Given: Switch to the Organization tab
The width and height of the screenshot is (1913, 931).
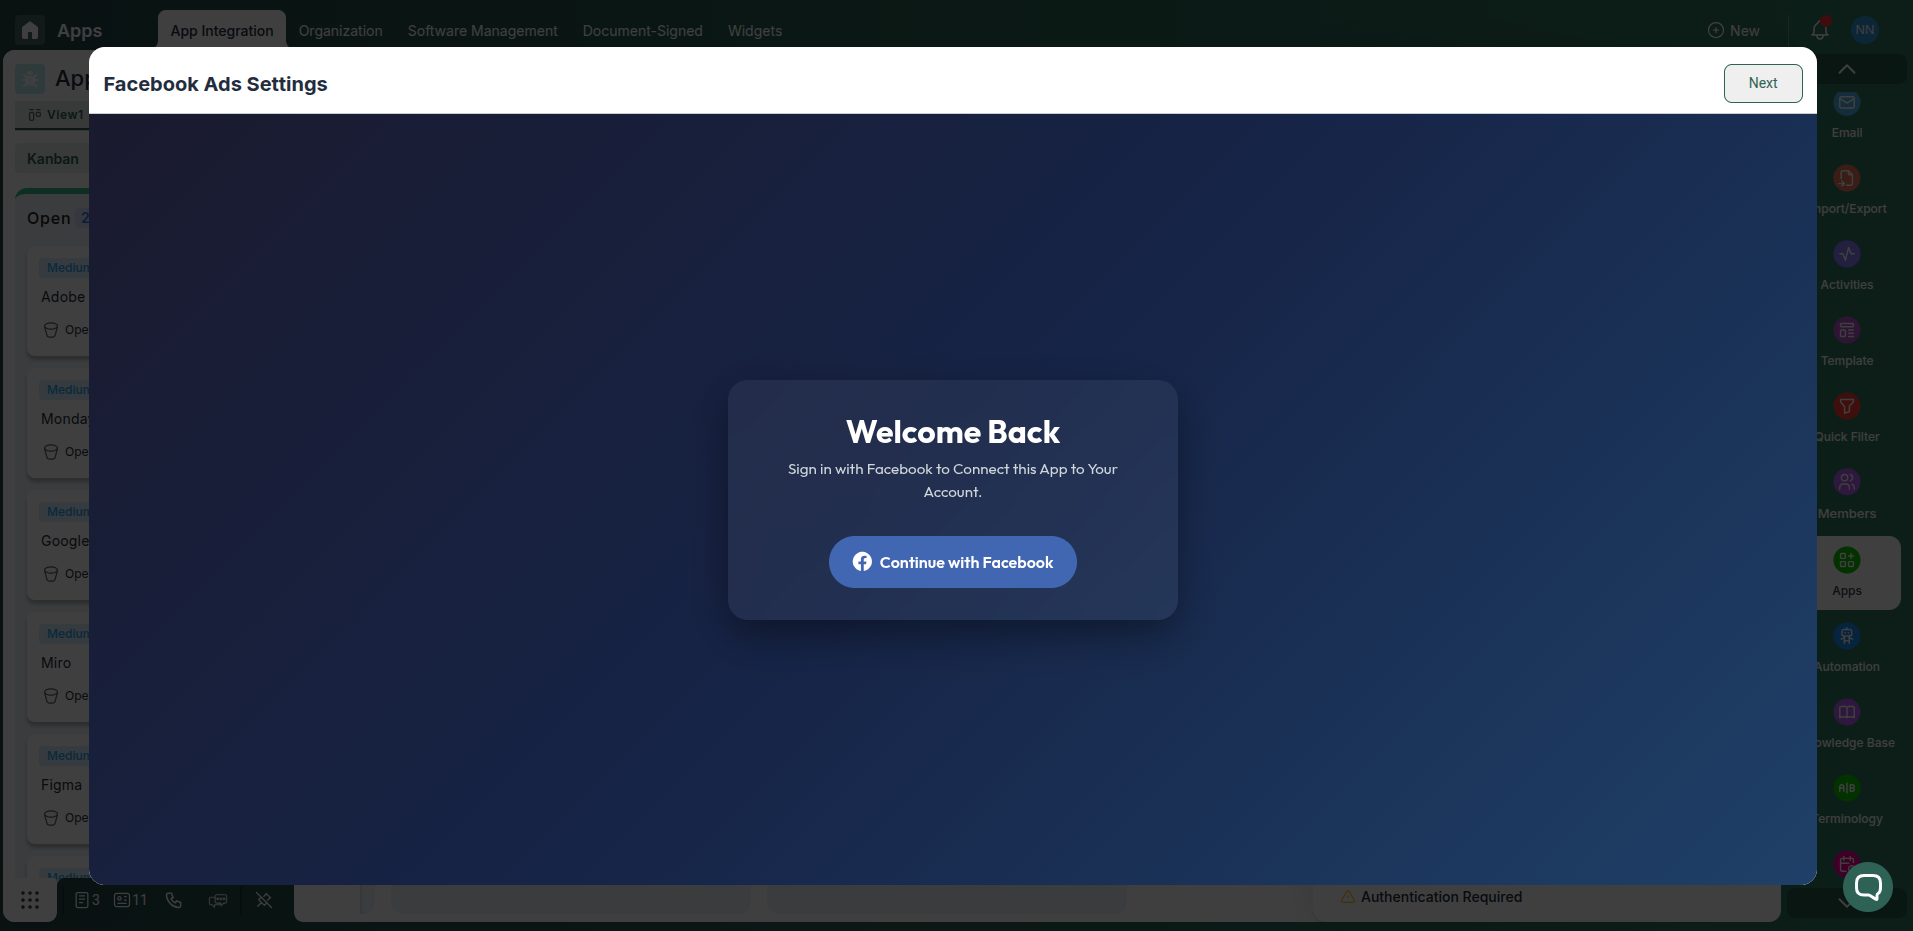Looking at the screenshot, I should [340, 31].
